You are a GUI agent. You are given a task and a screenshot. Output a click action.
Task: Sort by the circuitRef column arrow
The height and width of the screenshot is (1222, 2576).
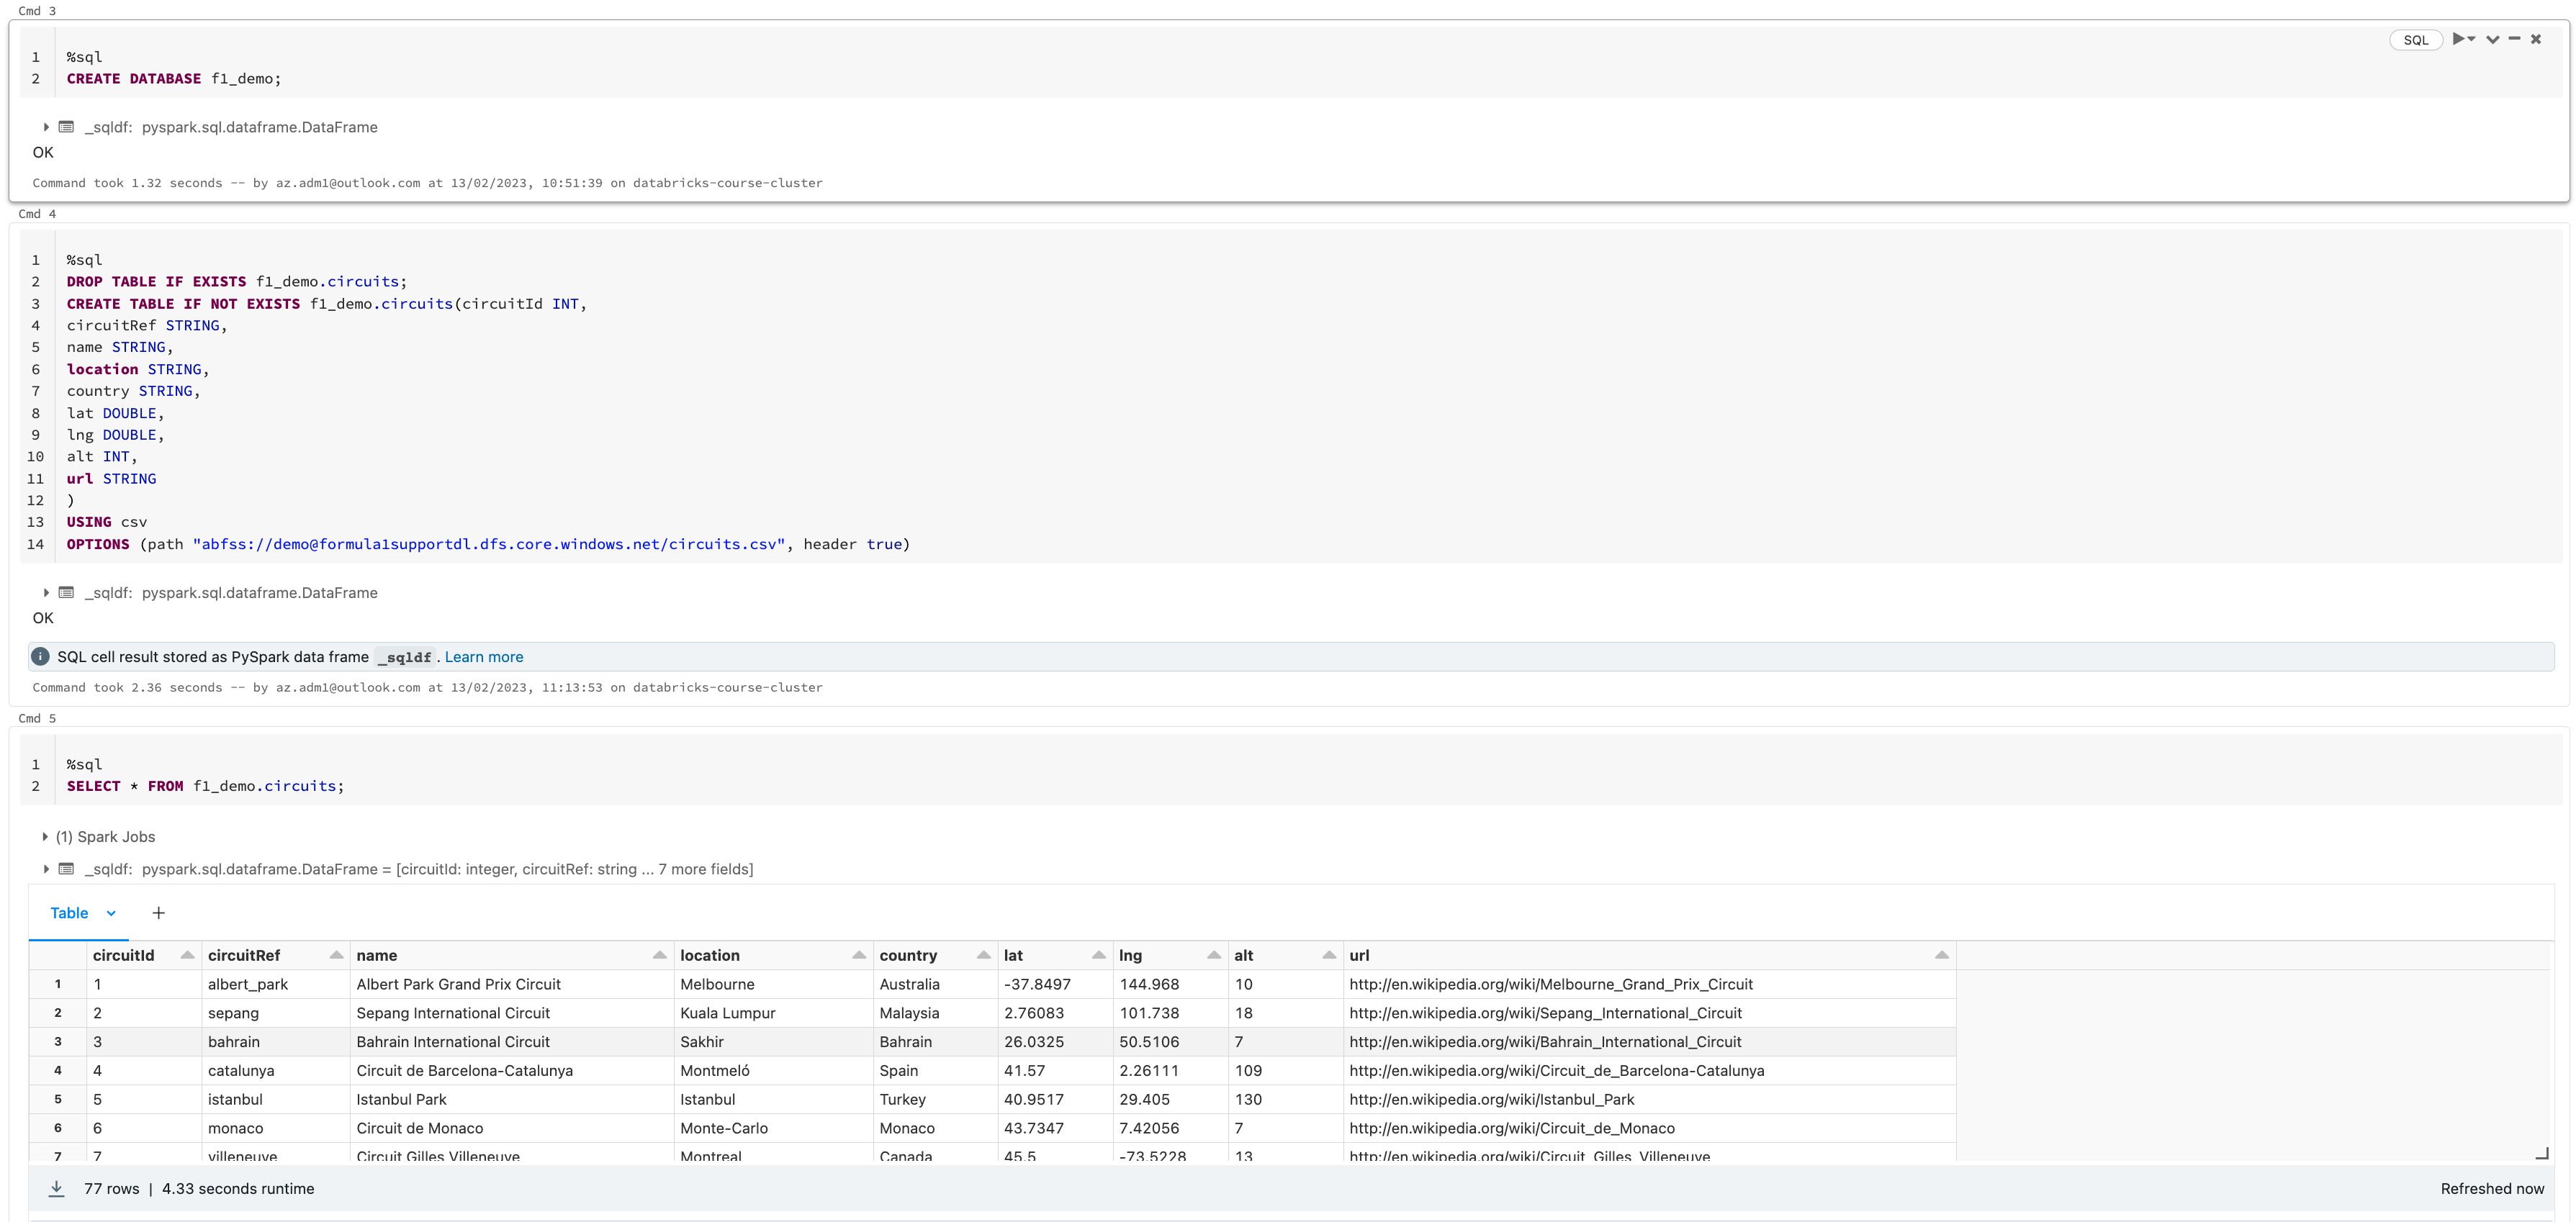tap(336, 955)
